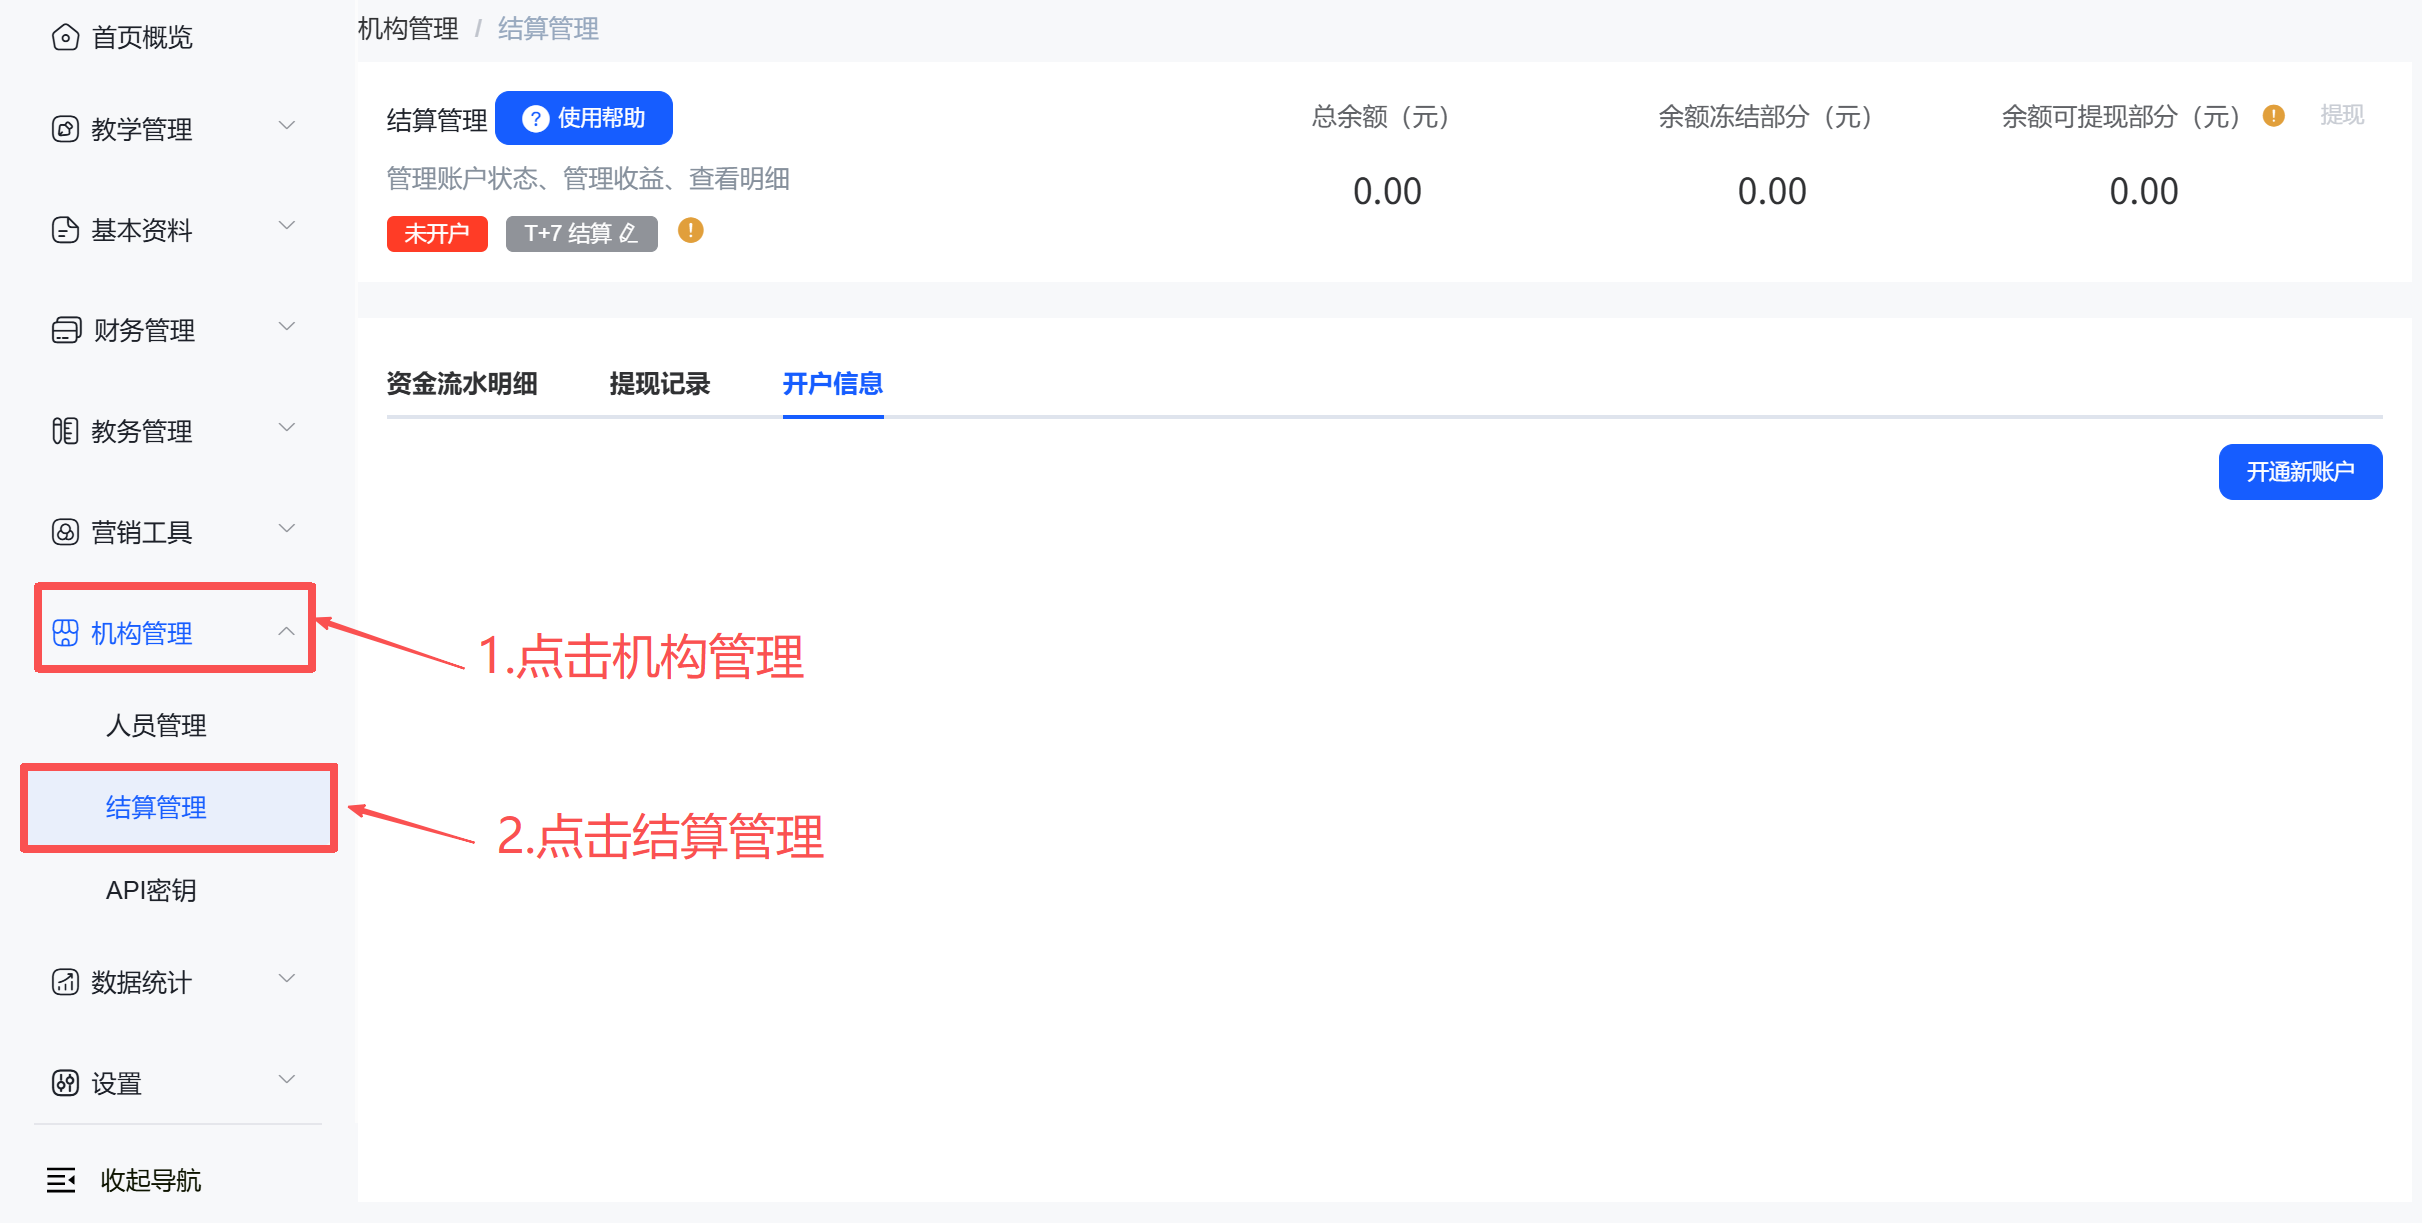
Task: Click the academic affairs management book icon
Action: pos(65,431)
